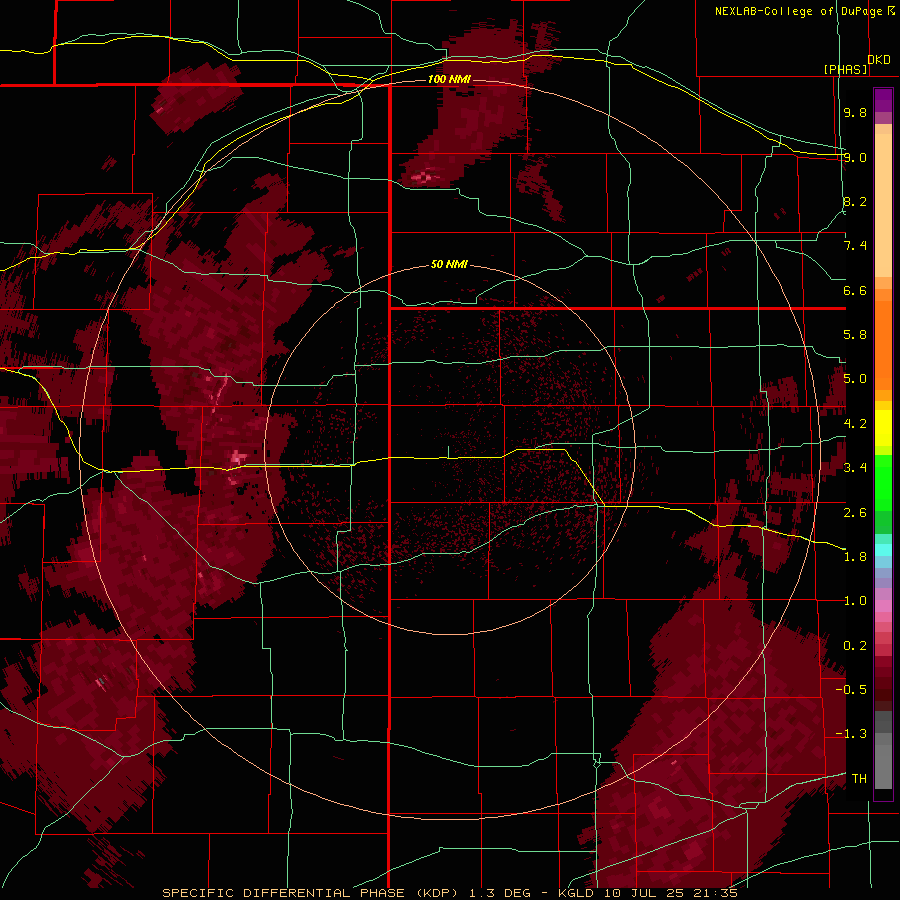Pick the pink band of the color bar
This screenshot has width=900, height=900.
point(883,606)
